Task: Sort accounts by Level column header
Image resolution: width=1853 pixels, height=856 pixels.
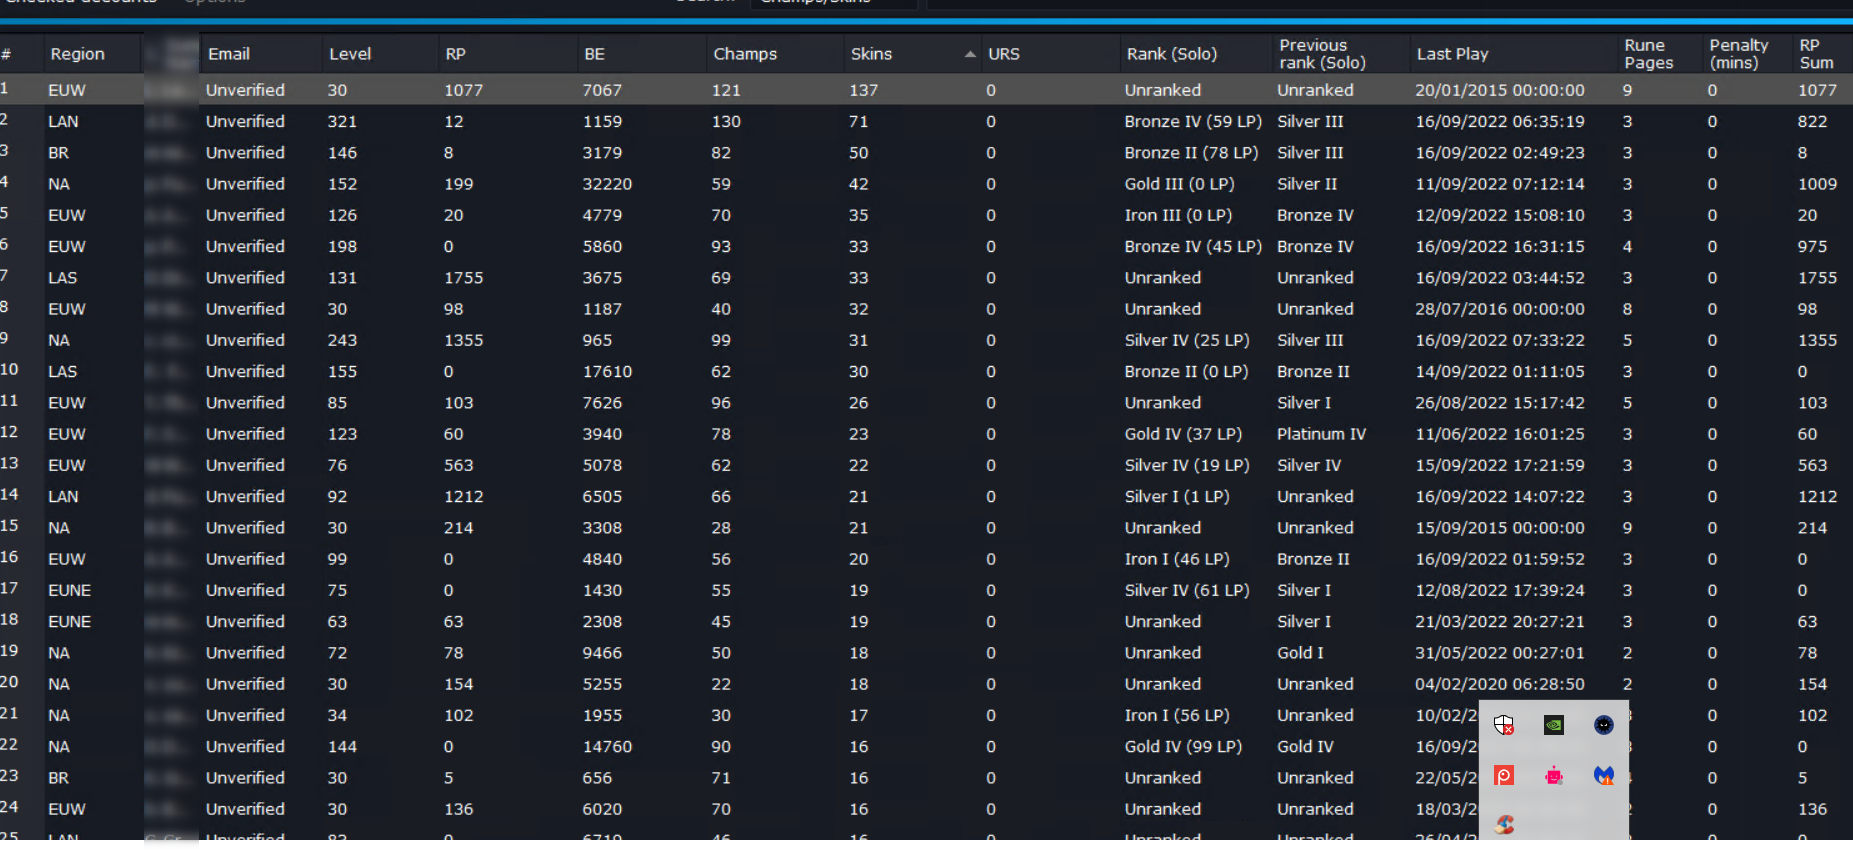Action: (350, 54)
